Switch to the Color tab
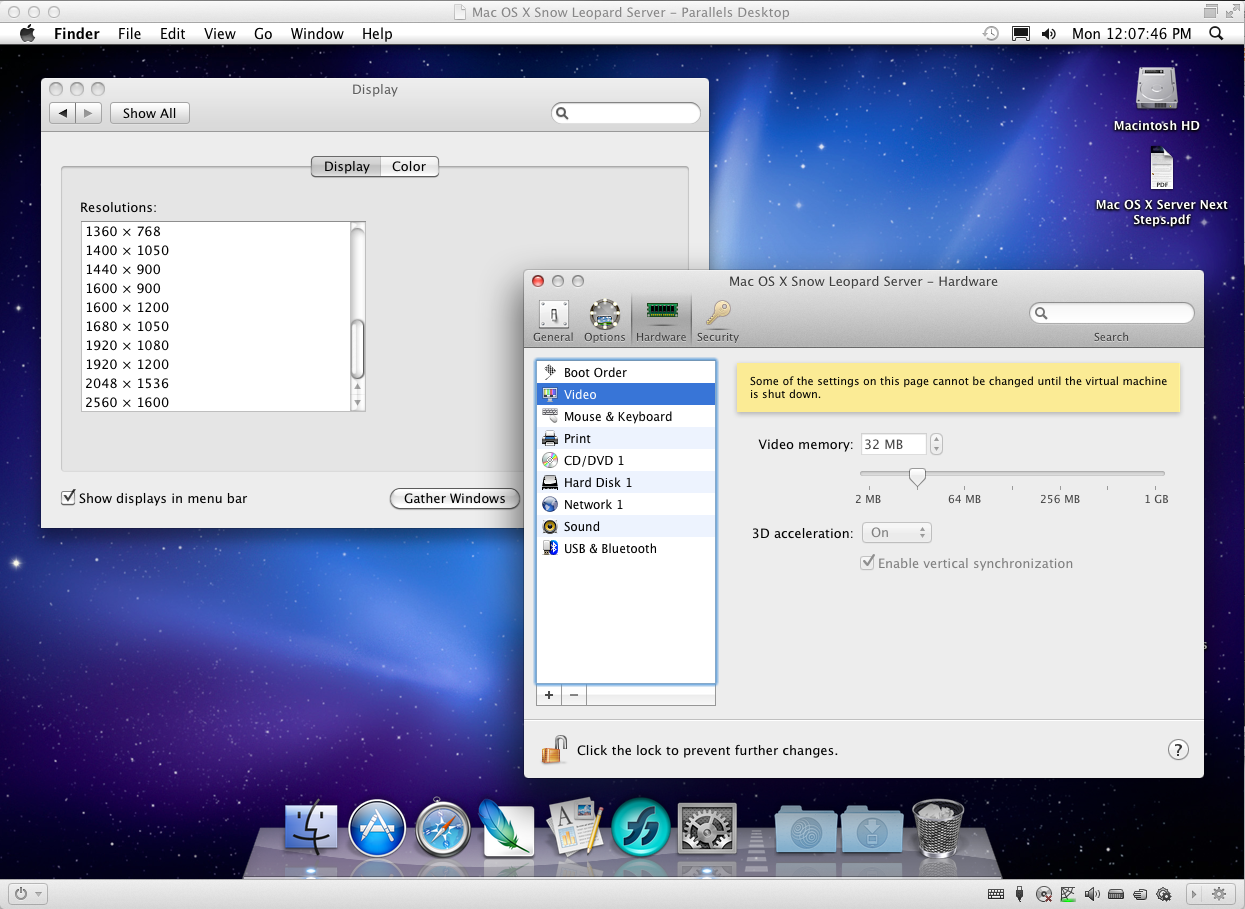 (409, 166)
